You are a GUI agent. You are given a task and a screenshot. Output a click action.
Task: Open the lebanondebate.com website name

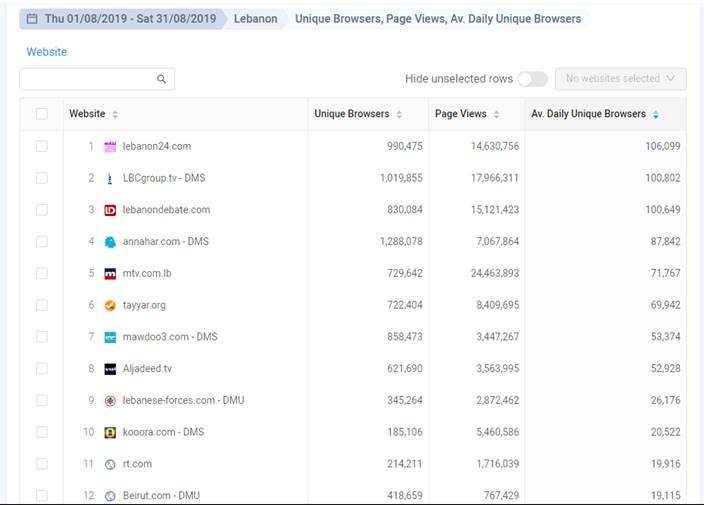(x=167, y=210)
